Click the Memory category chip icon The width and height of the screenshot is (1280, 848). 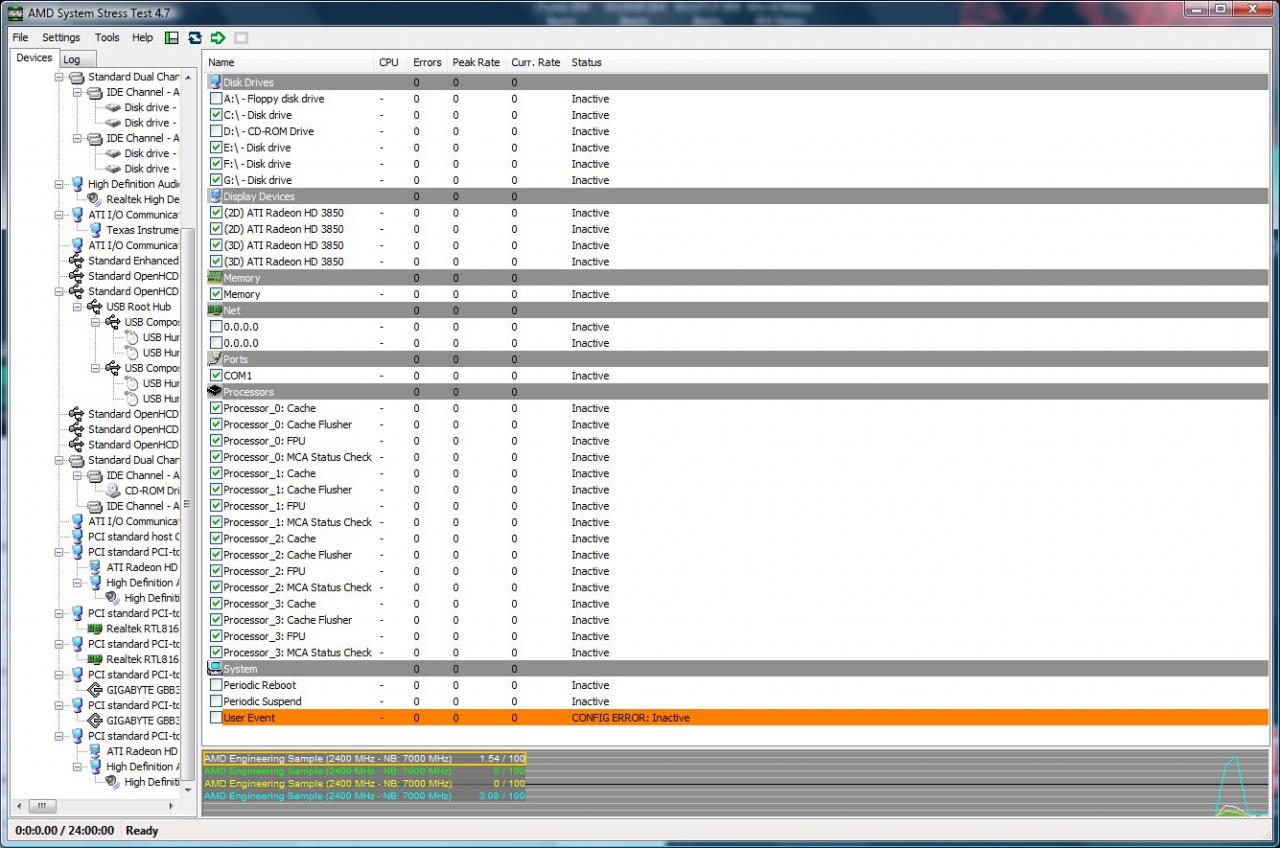tap(215, 278)
